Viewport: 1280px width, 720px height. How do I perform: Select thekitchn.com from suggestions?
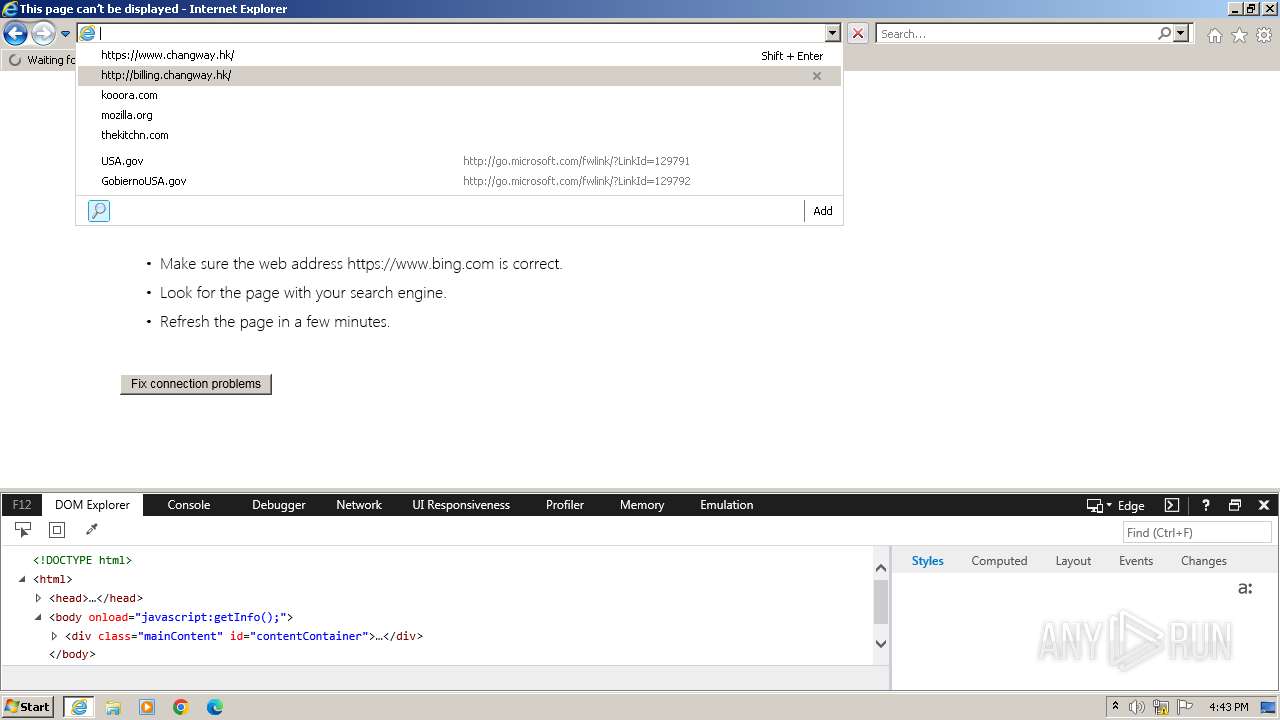460,136
